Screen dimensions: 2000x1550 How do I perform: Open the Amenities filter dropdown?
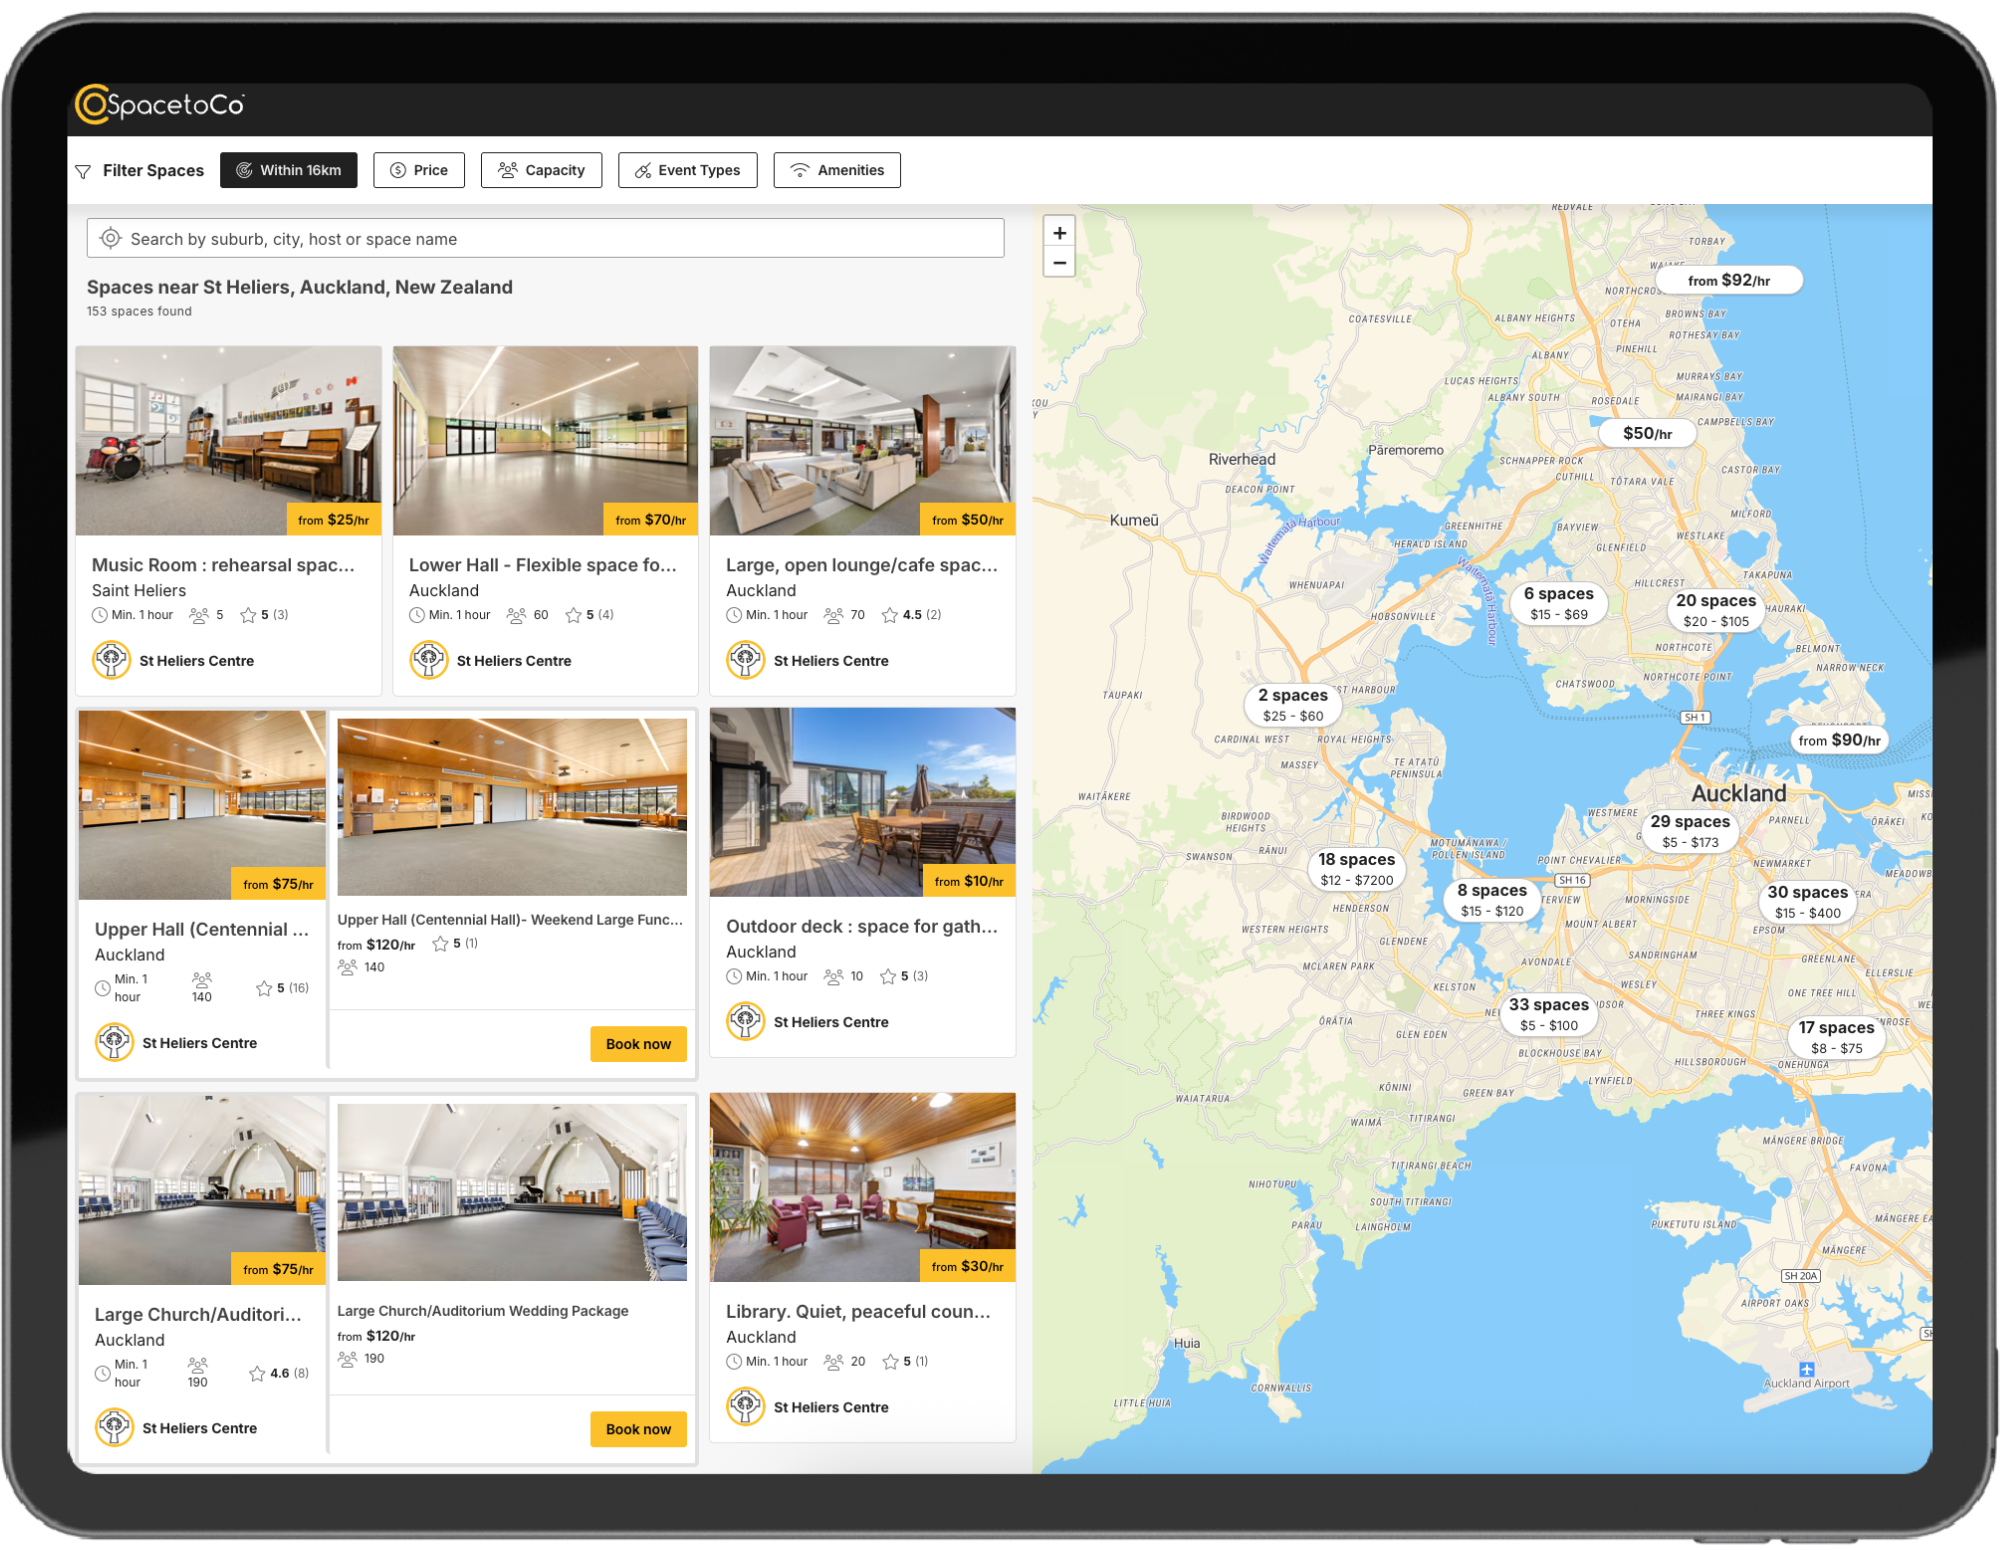[837, 170]
